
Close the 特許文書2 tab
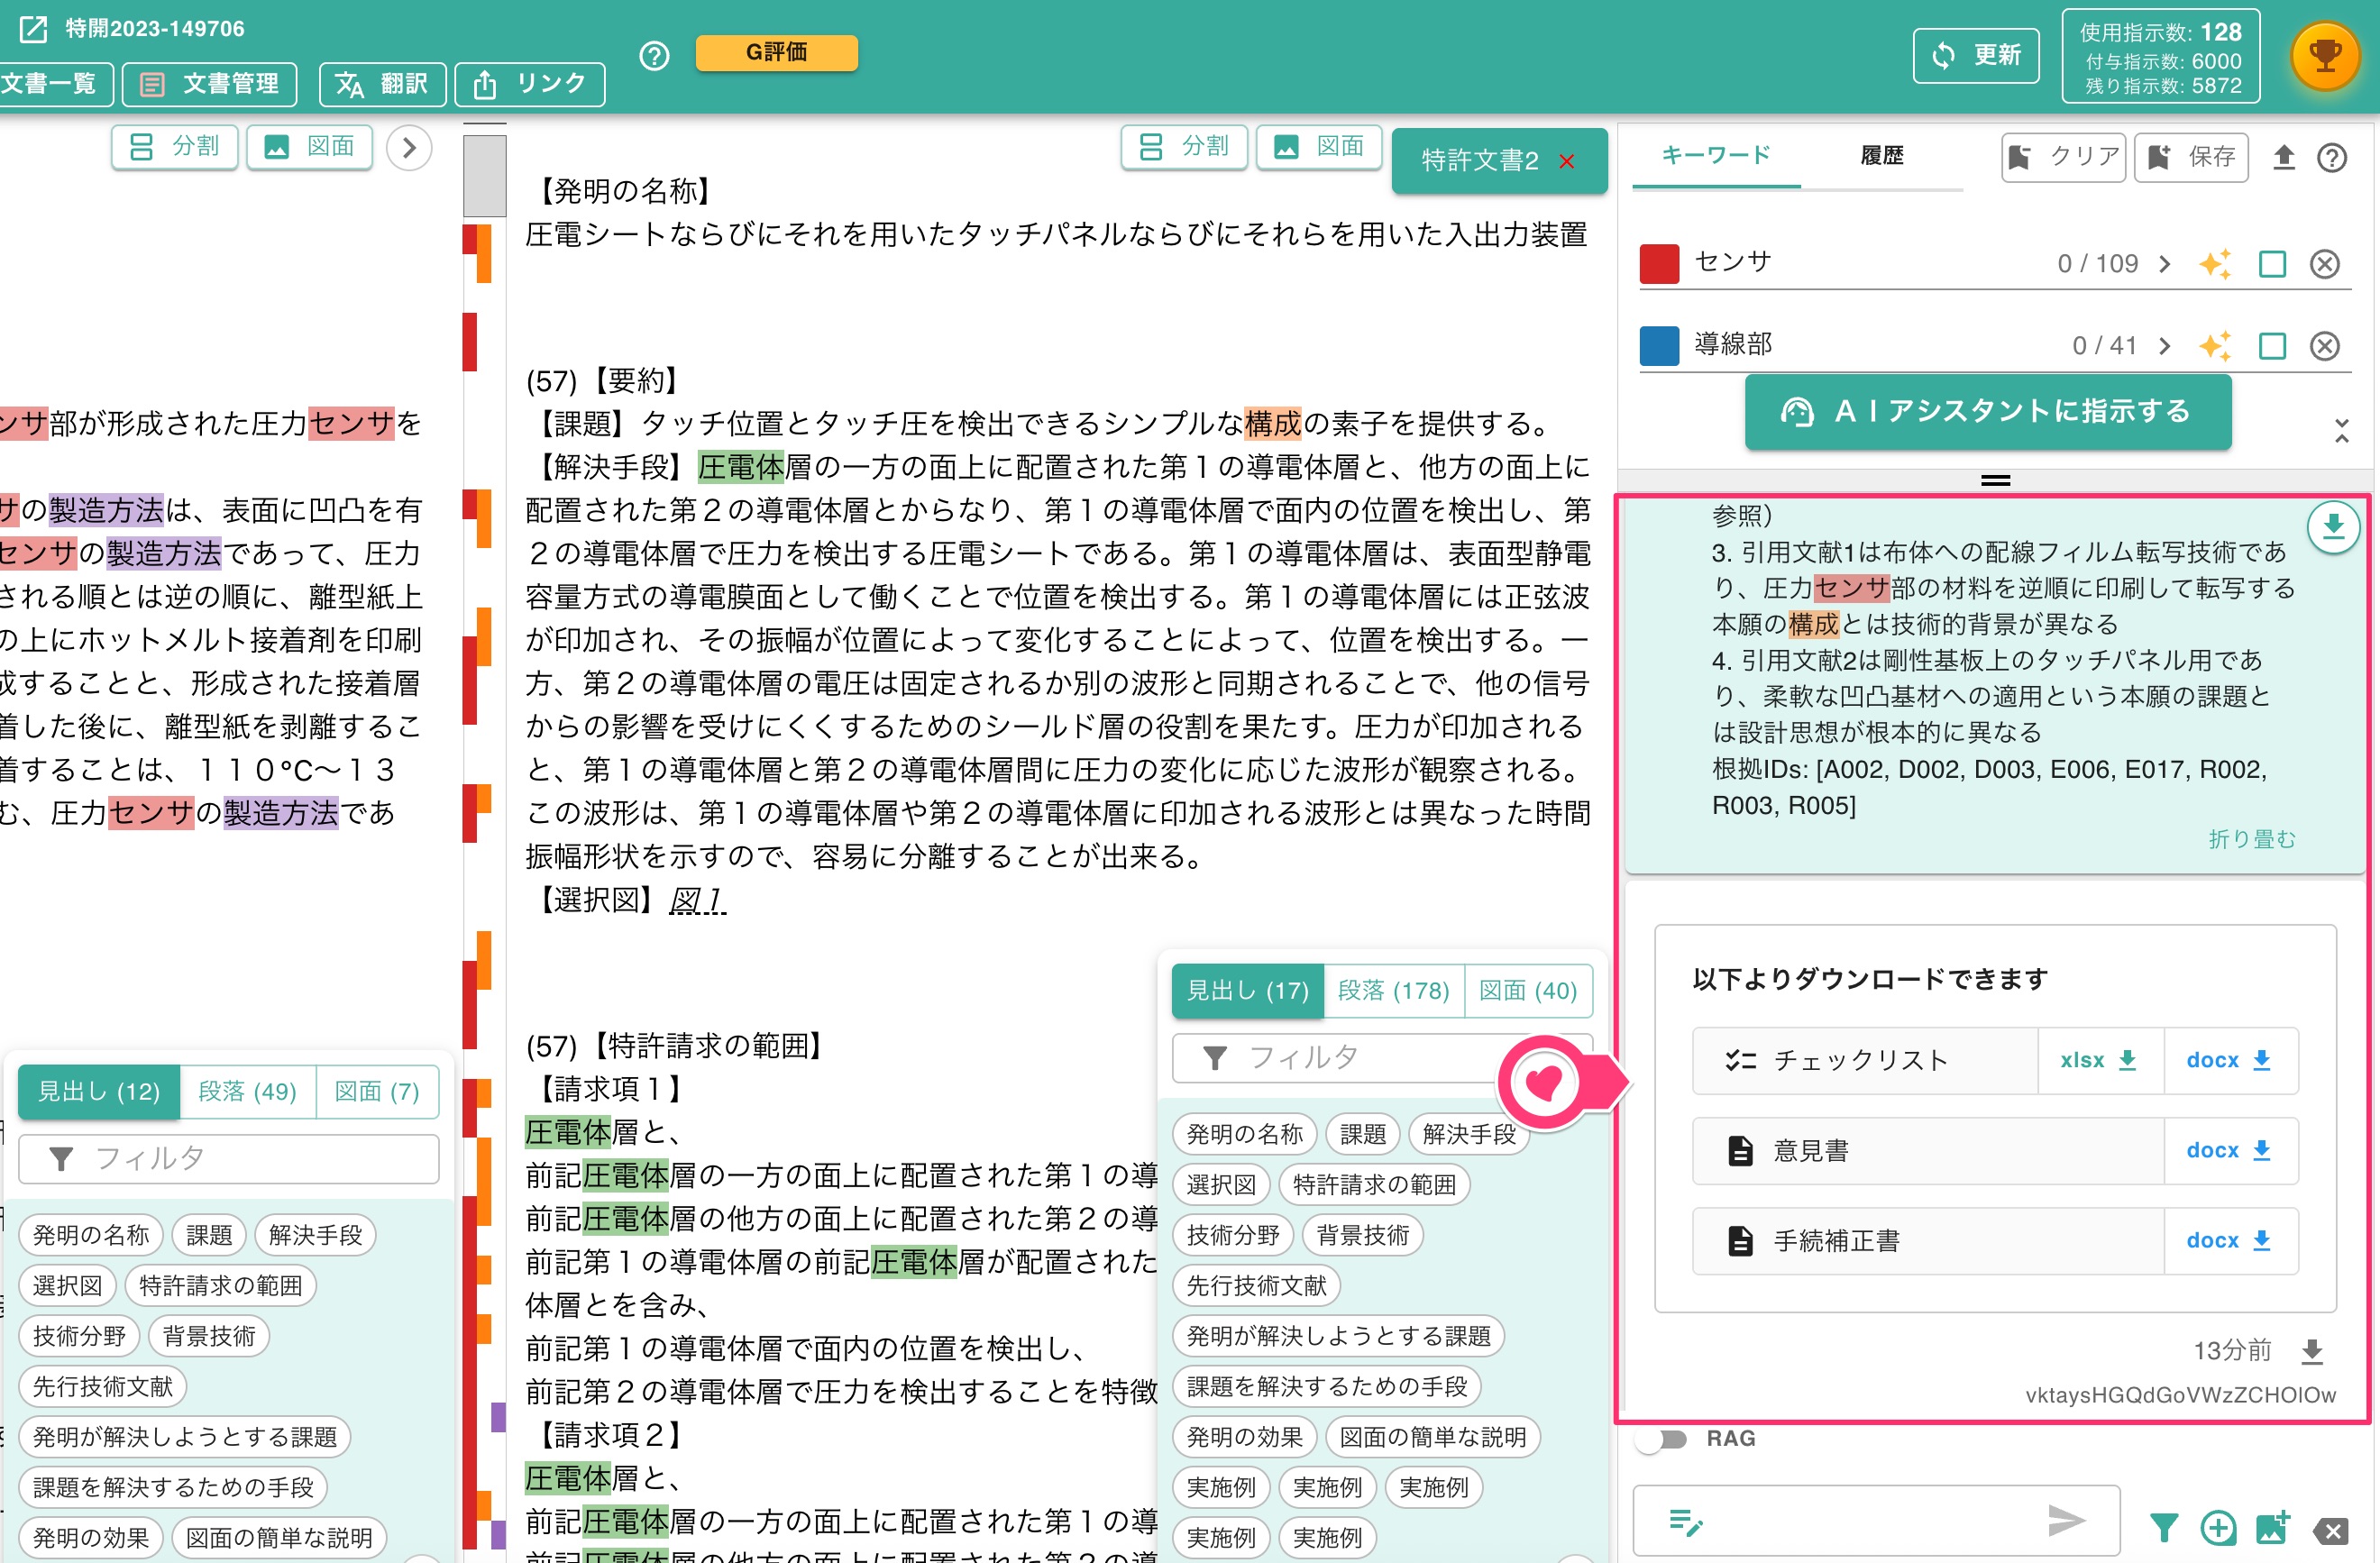pos(1567,161)
